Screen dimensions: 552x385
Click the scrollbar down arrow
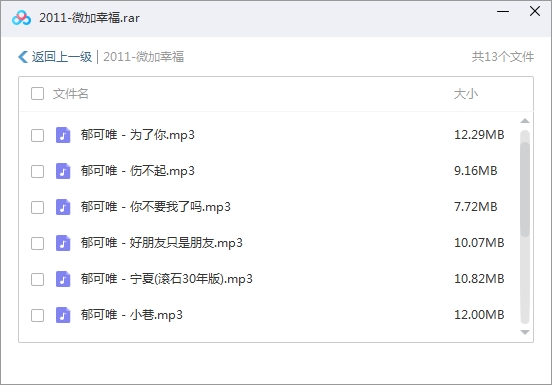525,332
